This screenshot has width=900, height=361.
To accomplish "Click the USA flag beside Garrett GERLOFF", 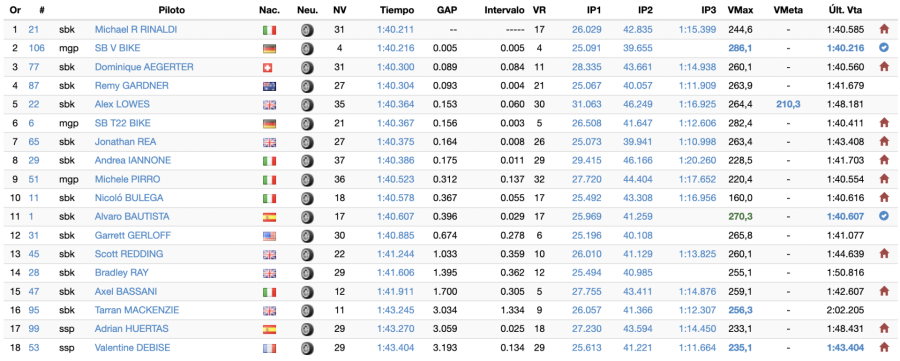I will 269,235.
